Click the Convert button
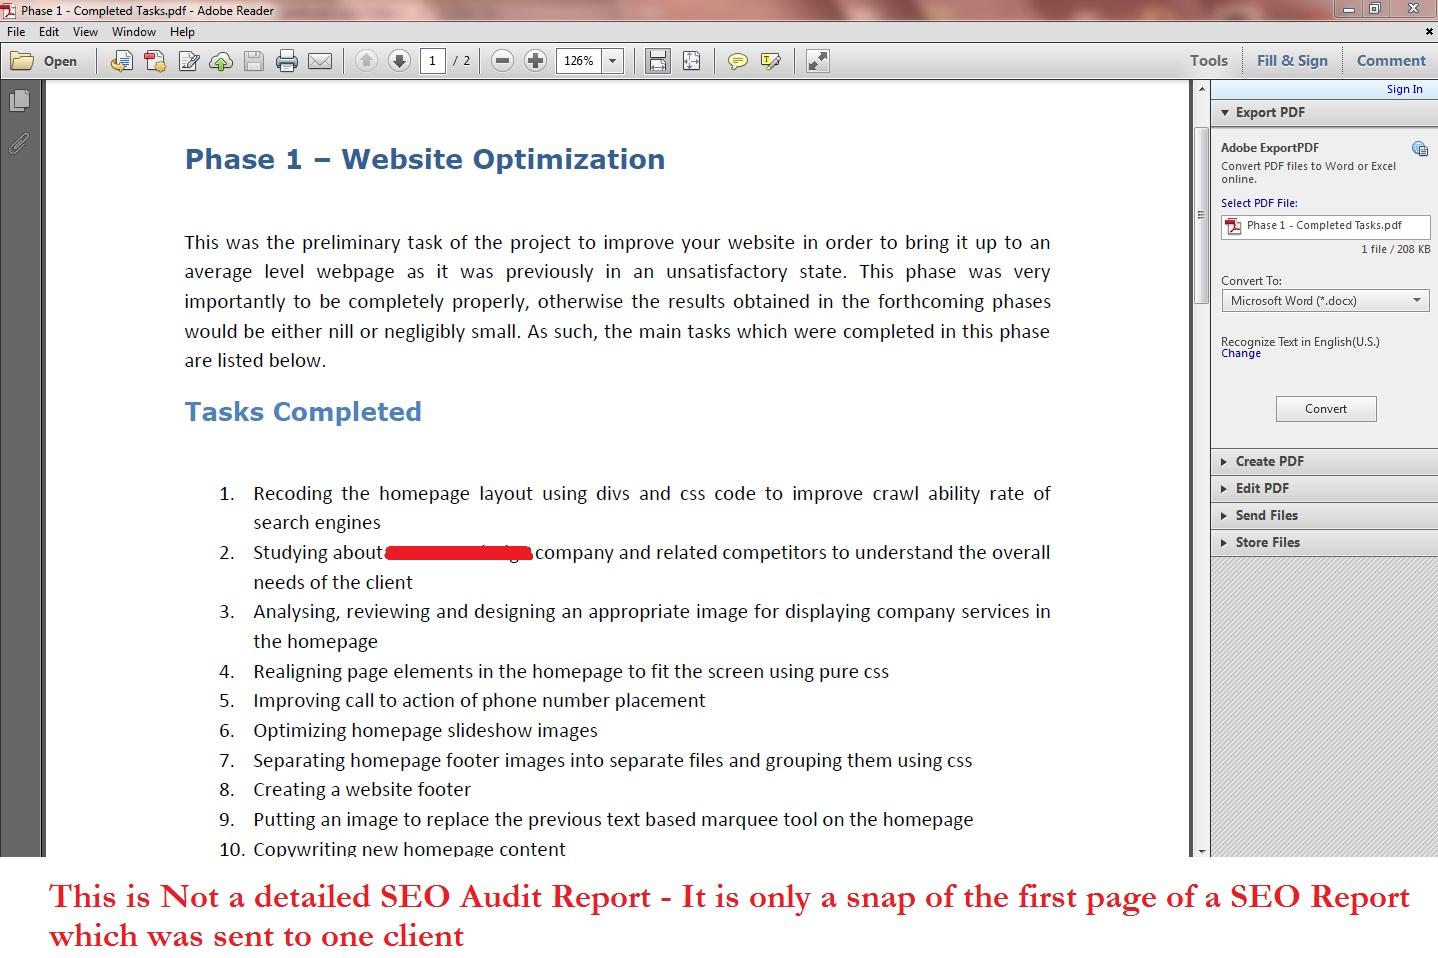Screen dimensions: 1438x958 (x=1325, y=408)
